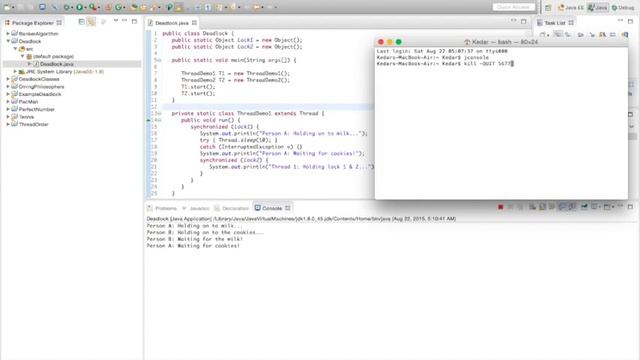This screenshot has height=360, width=640.
Task: Select PerfectNumber project in tree
Action: (37, 109)
